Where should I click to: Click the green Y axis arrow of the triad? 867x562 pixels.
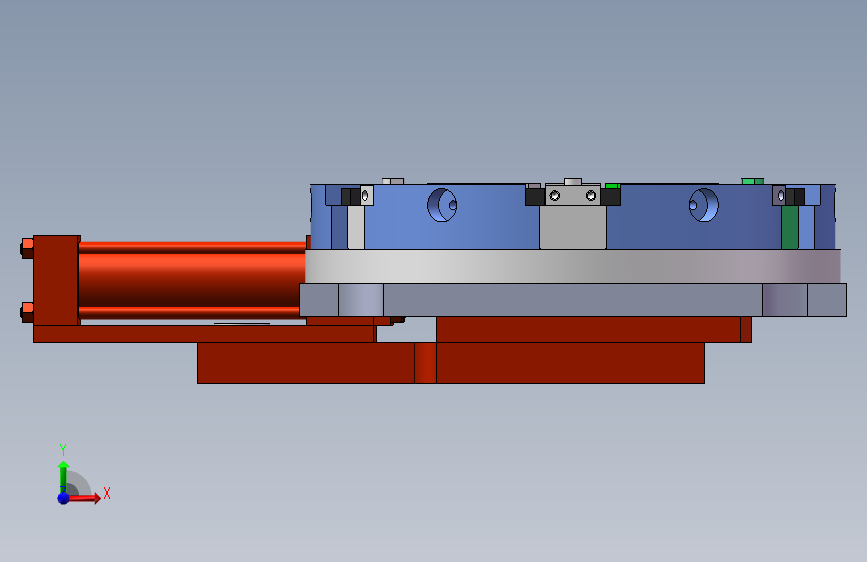(x=63, y=476)
